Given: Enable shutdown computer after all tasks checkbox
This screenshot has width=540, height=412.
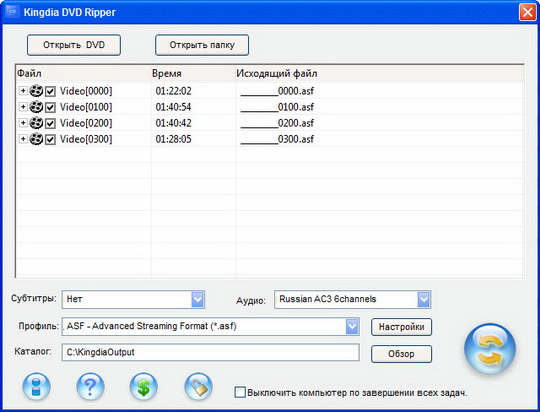Looking at the screenshot, I should click(240, 392).
